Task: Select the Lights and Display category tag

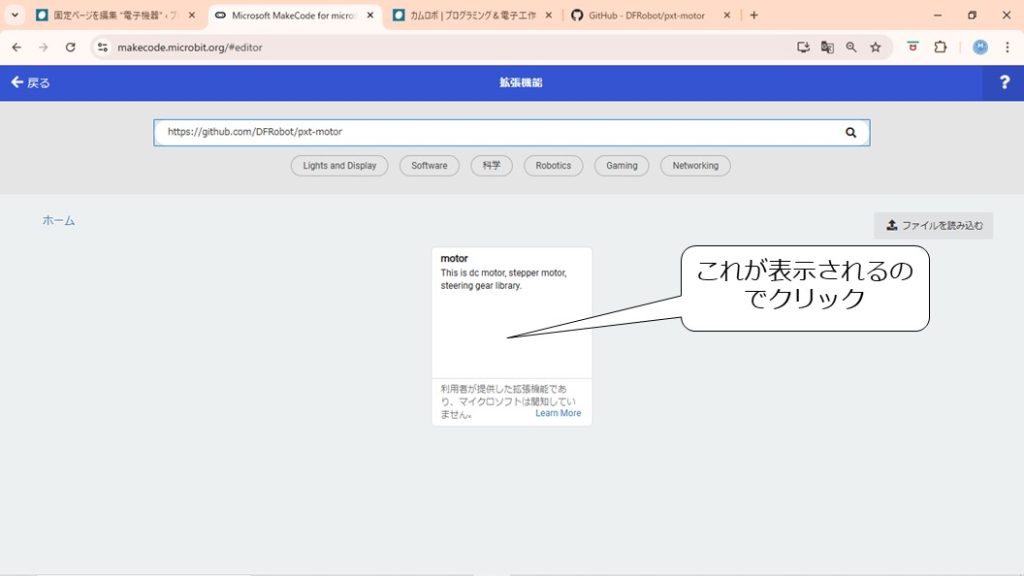Action: click(339, 166)
